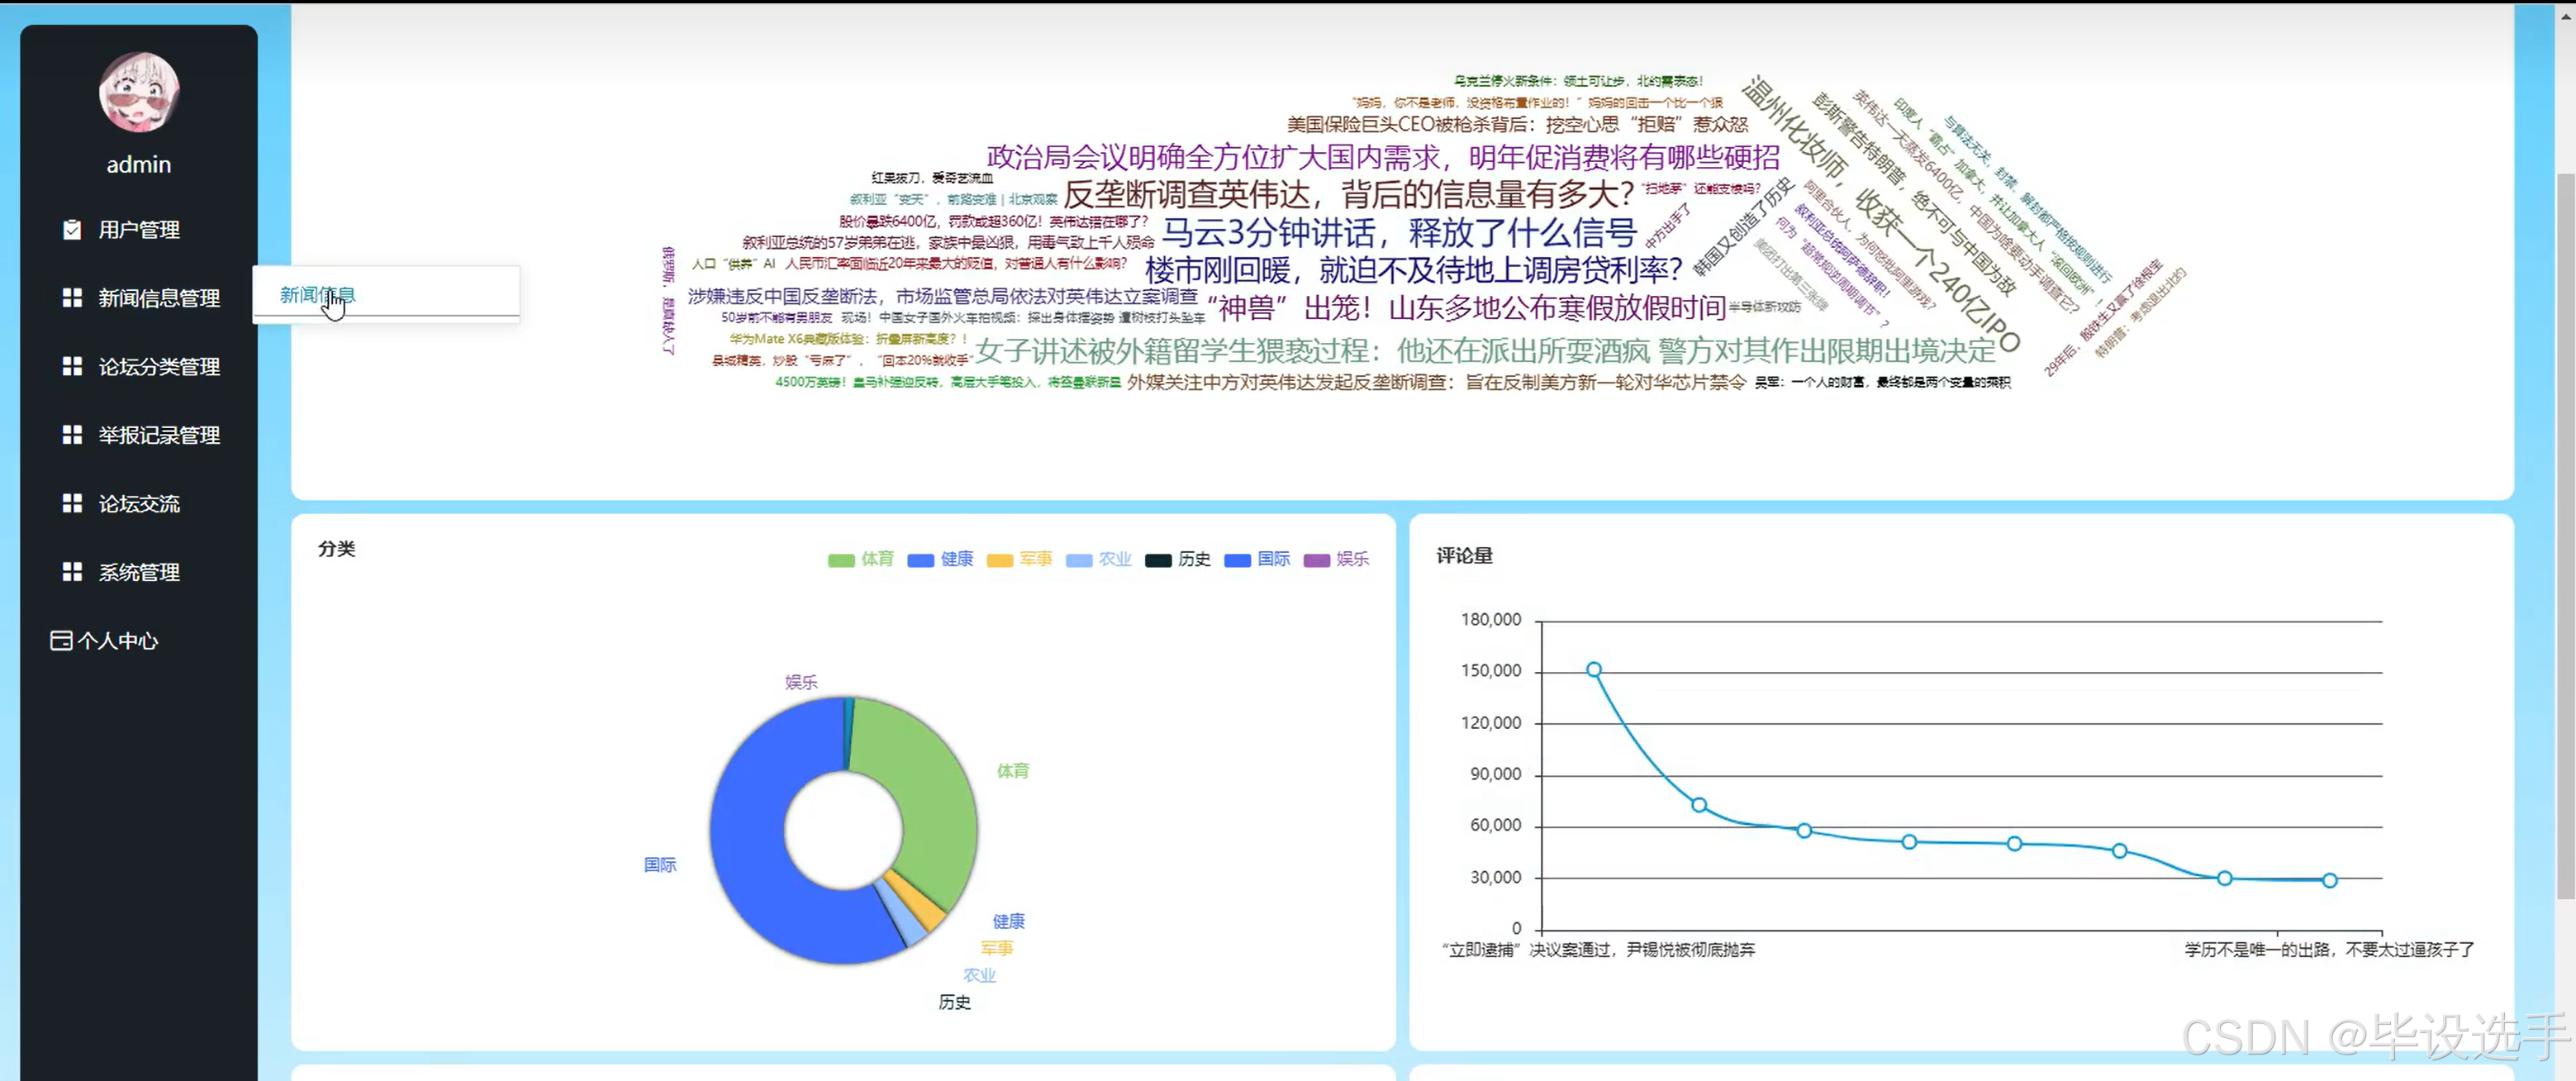Click the 娱乐 label above the donut chart
This screenshot has height=1081, width=2576.
point(801,682)
